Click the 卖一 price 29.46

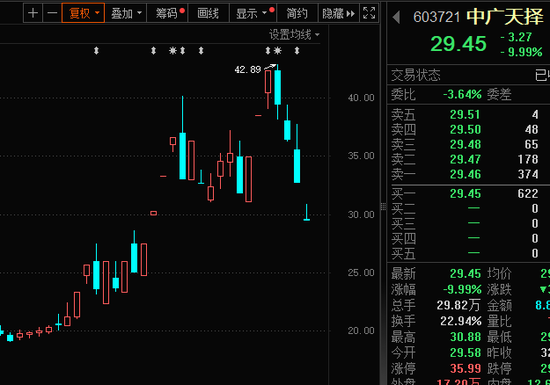point(465,174)
